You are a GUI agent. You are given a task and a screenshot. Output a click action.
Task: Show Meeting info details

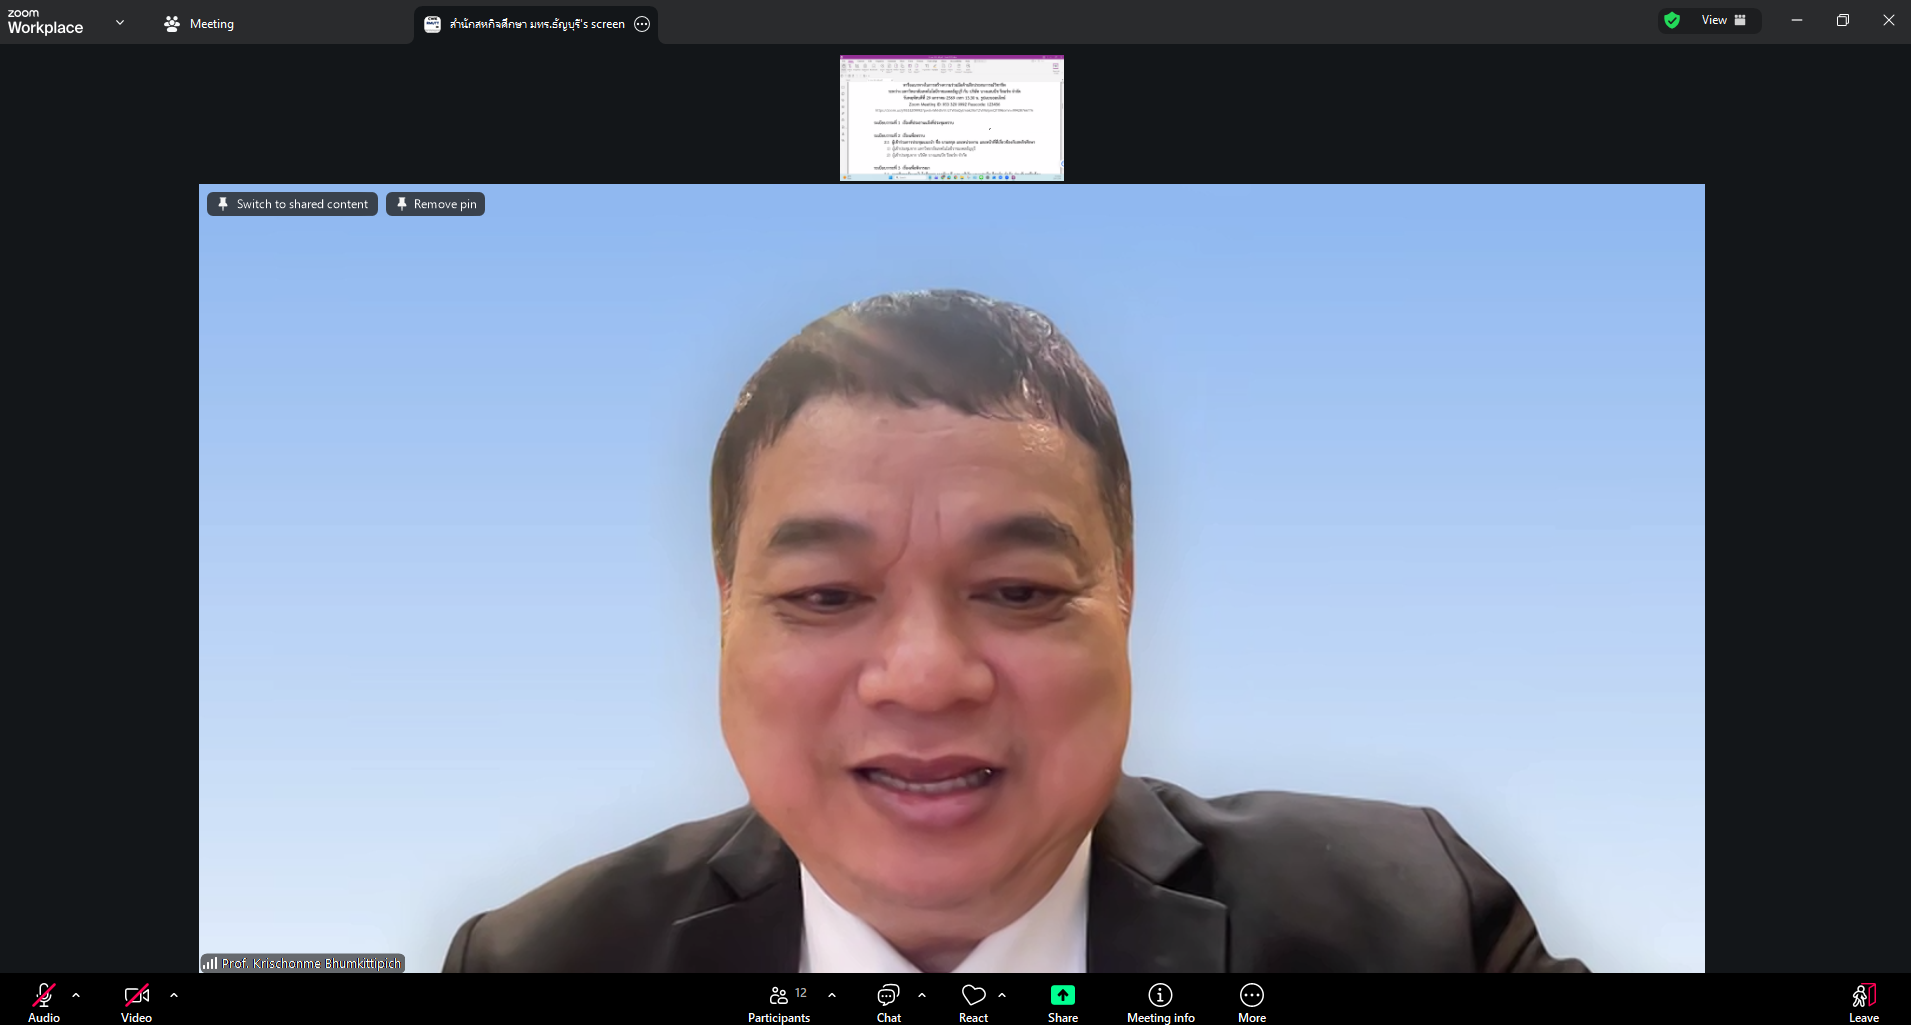pos(1160,1000)
